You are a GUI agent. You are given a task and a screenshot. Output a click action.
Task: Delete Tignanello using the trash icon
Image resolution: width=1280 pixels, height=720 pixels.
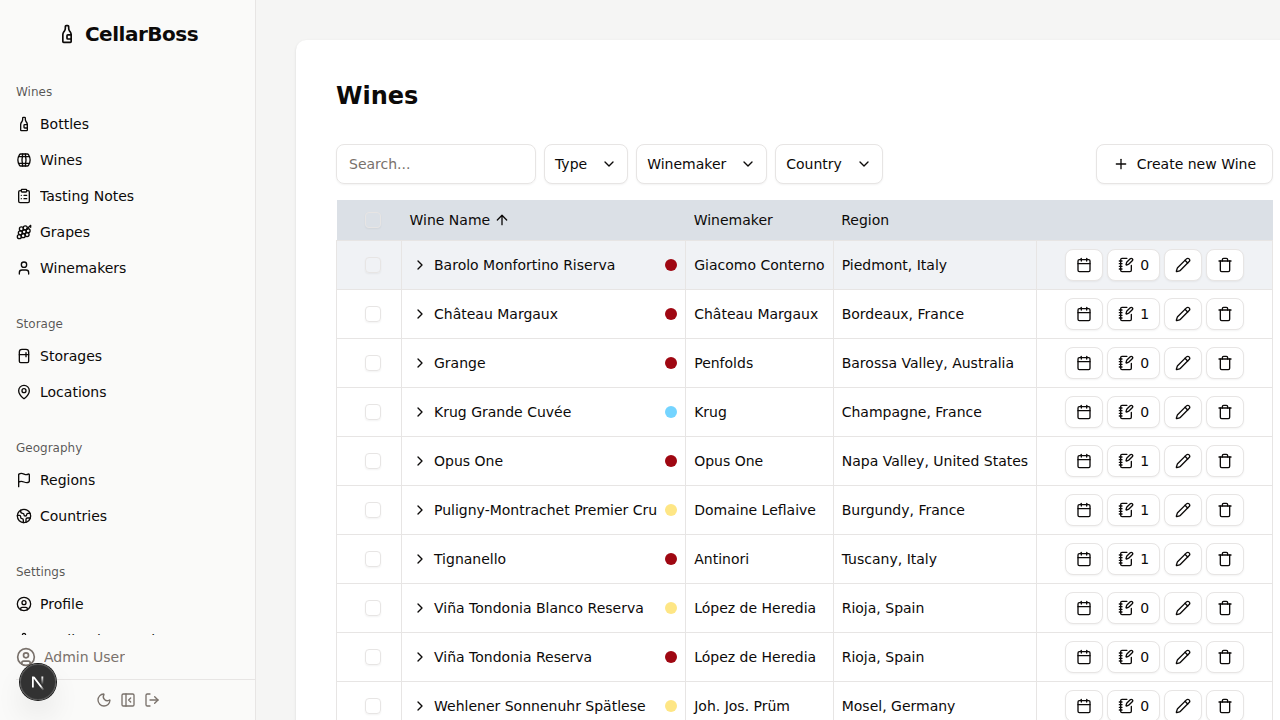[1225, 559]
